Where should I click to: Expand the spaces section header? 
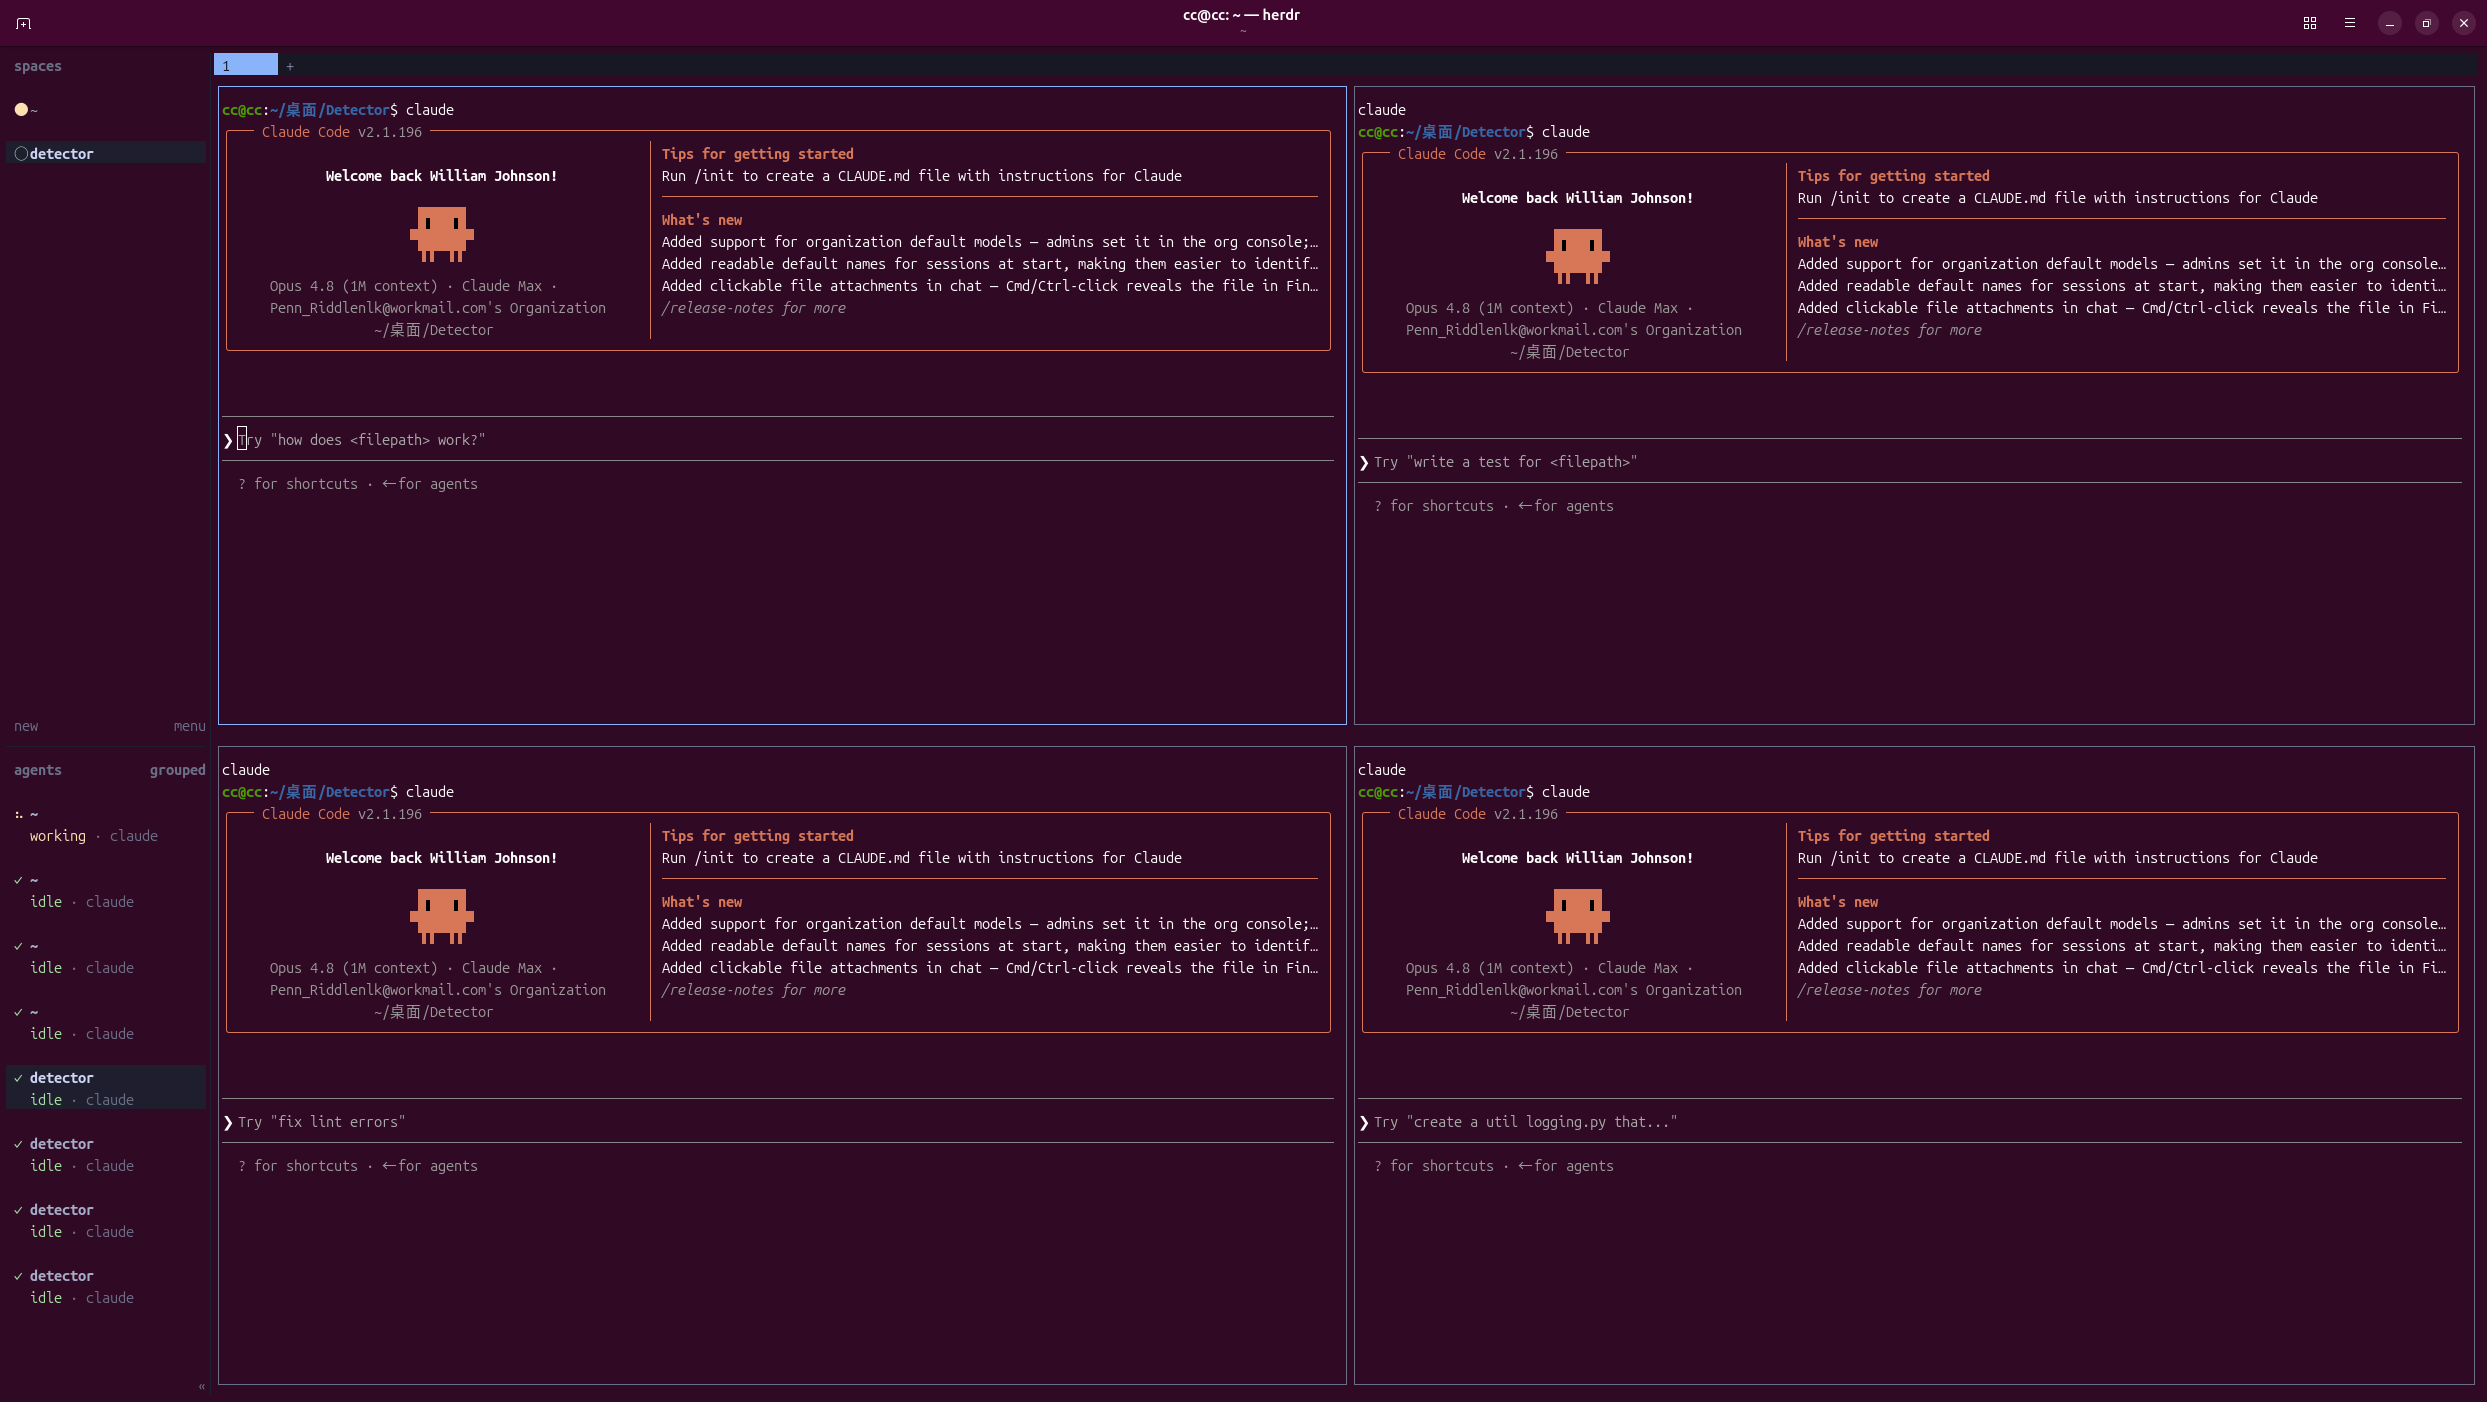(x=38, y=66)
